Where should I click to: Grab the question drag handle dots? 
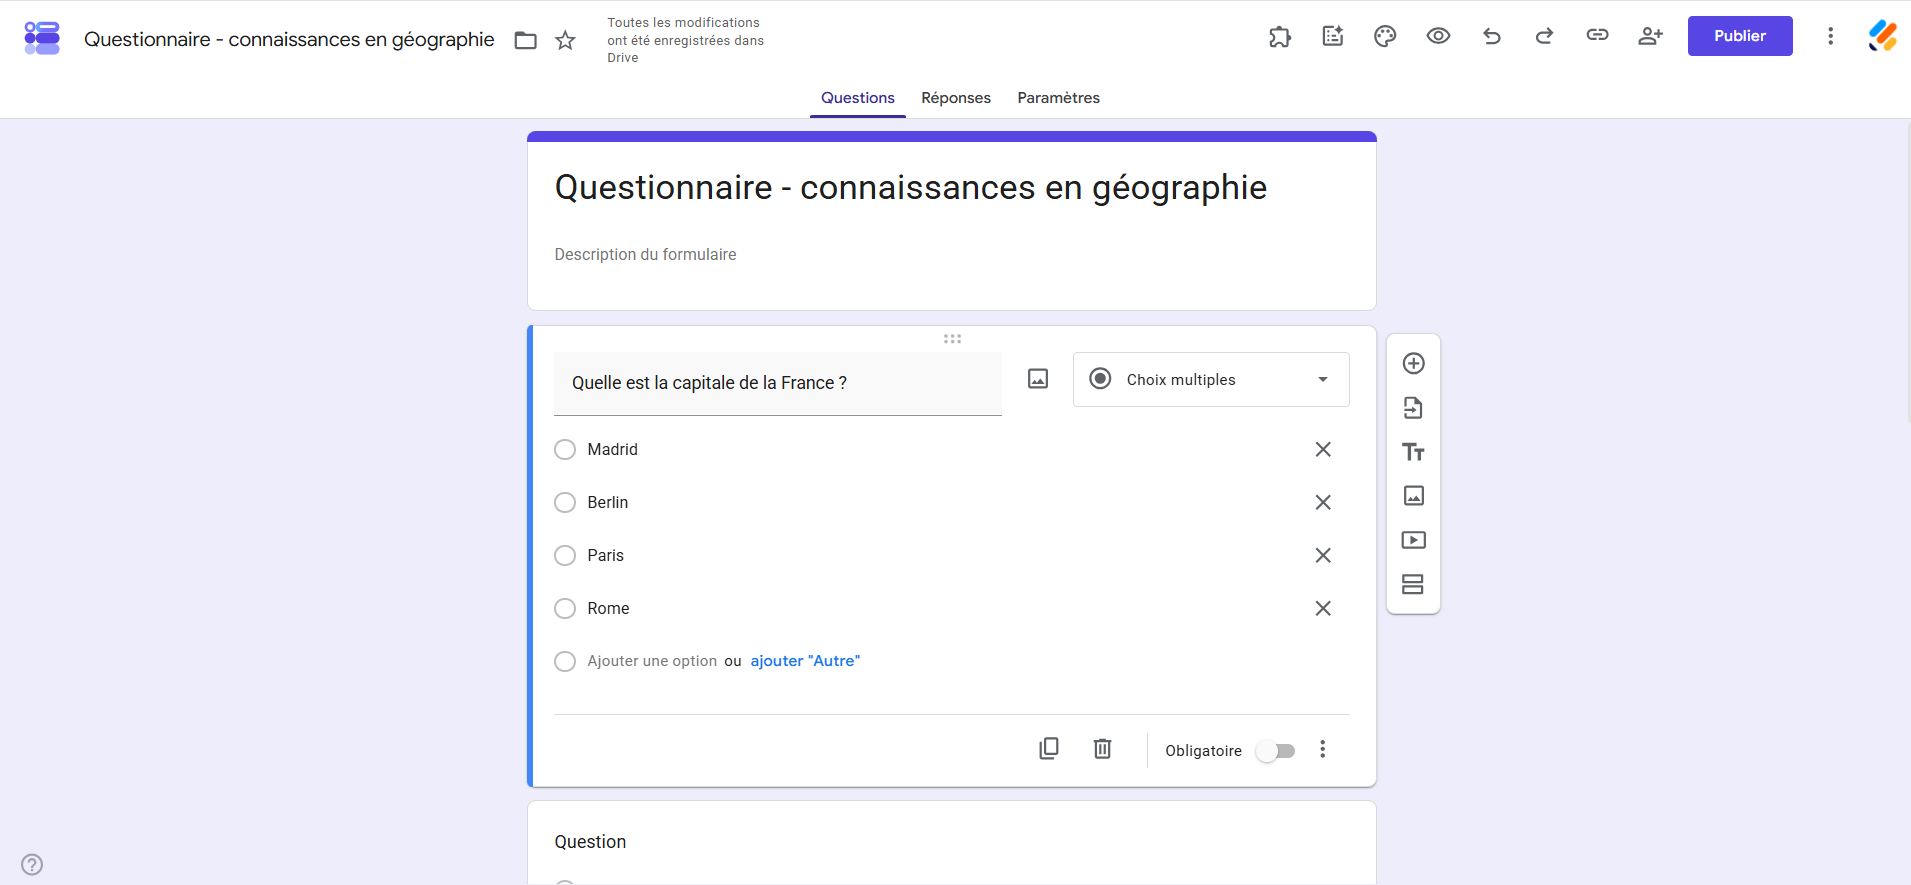click(952, 339)
